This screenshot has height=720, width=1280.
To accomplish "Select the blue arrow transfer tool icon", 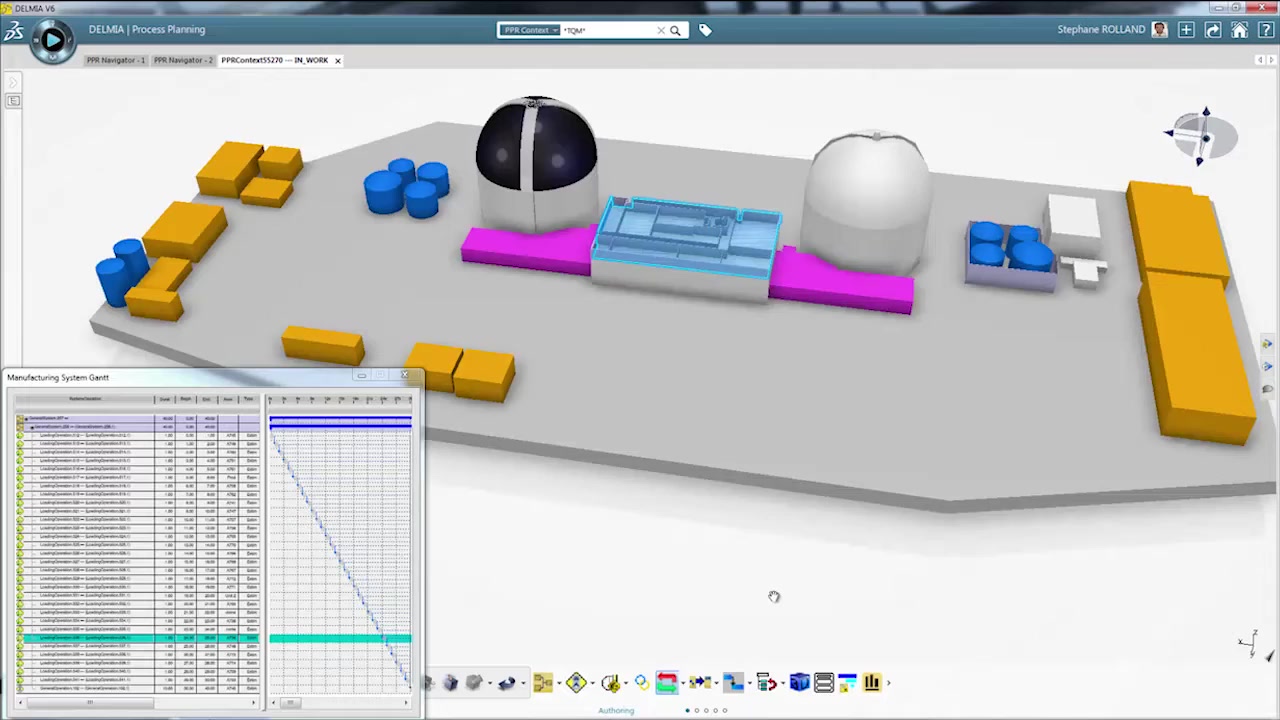I will pyautogui.click(x=700, y=683).
